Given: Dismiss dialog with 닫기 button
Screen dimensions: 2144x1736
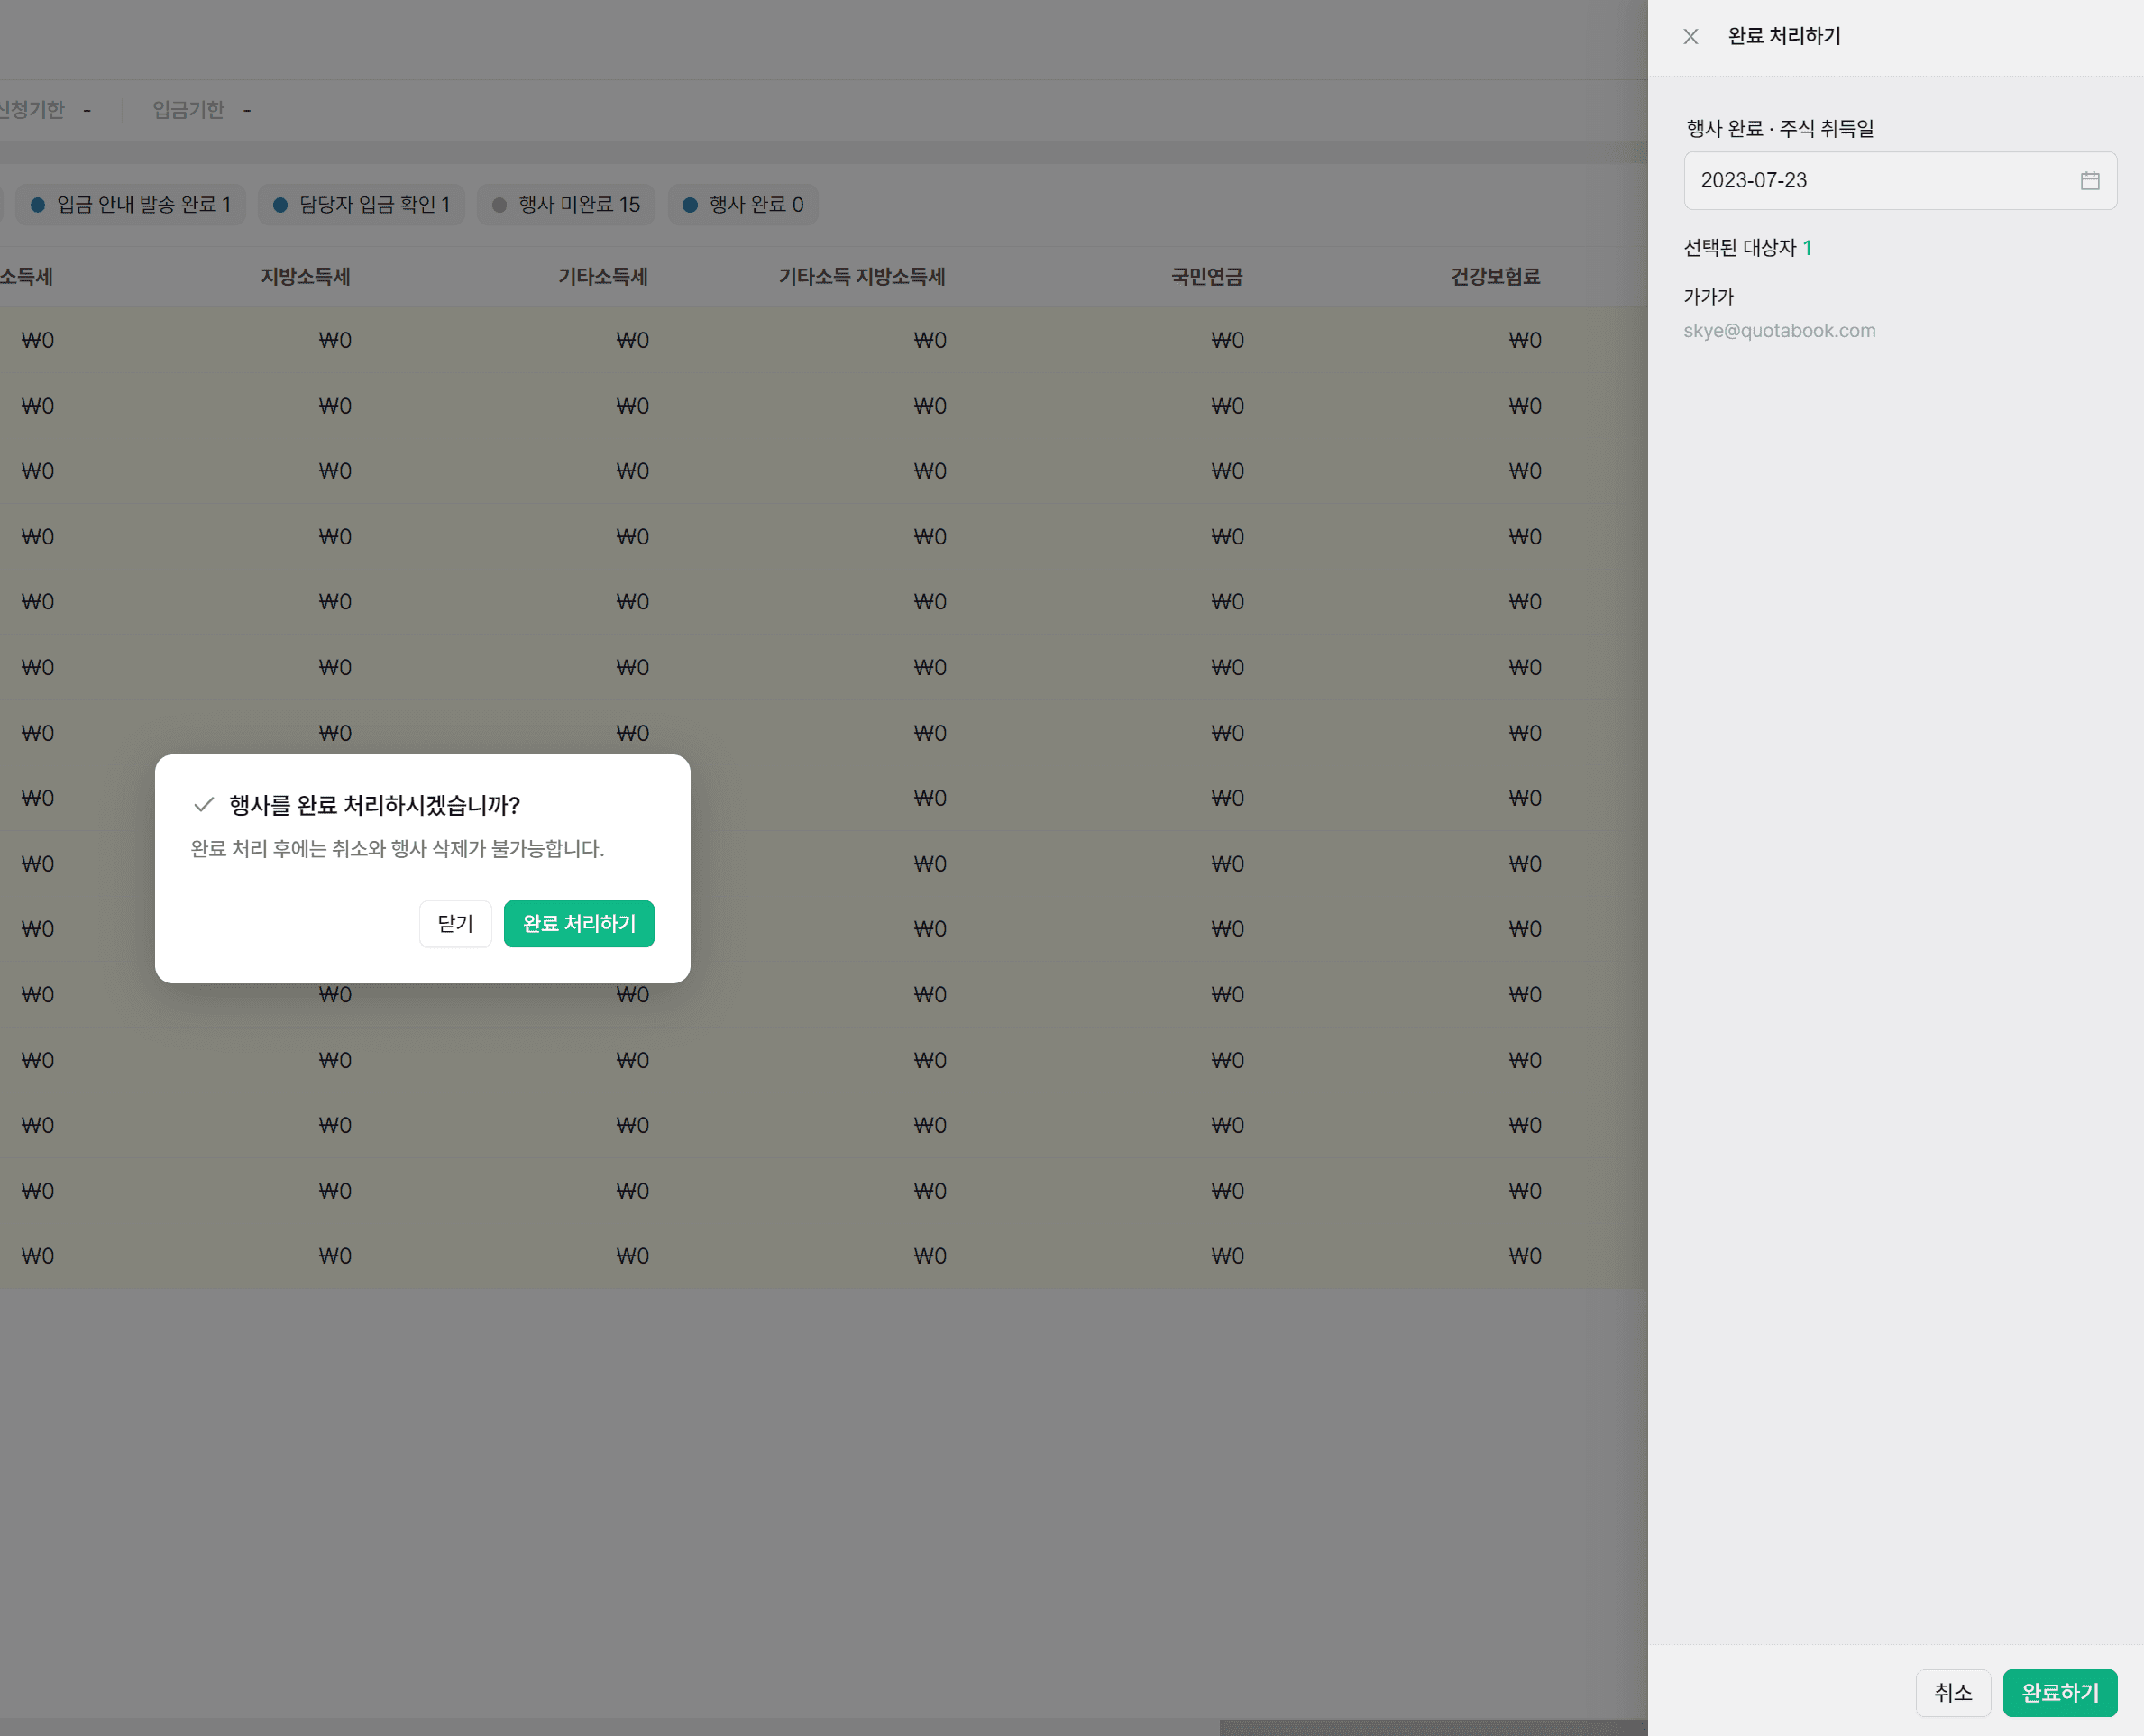Looking at the screenshot, I should 455,923.
